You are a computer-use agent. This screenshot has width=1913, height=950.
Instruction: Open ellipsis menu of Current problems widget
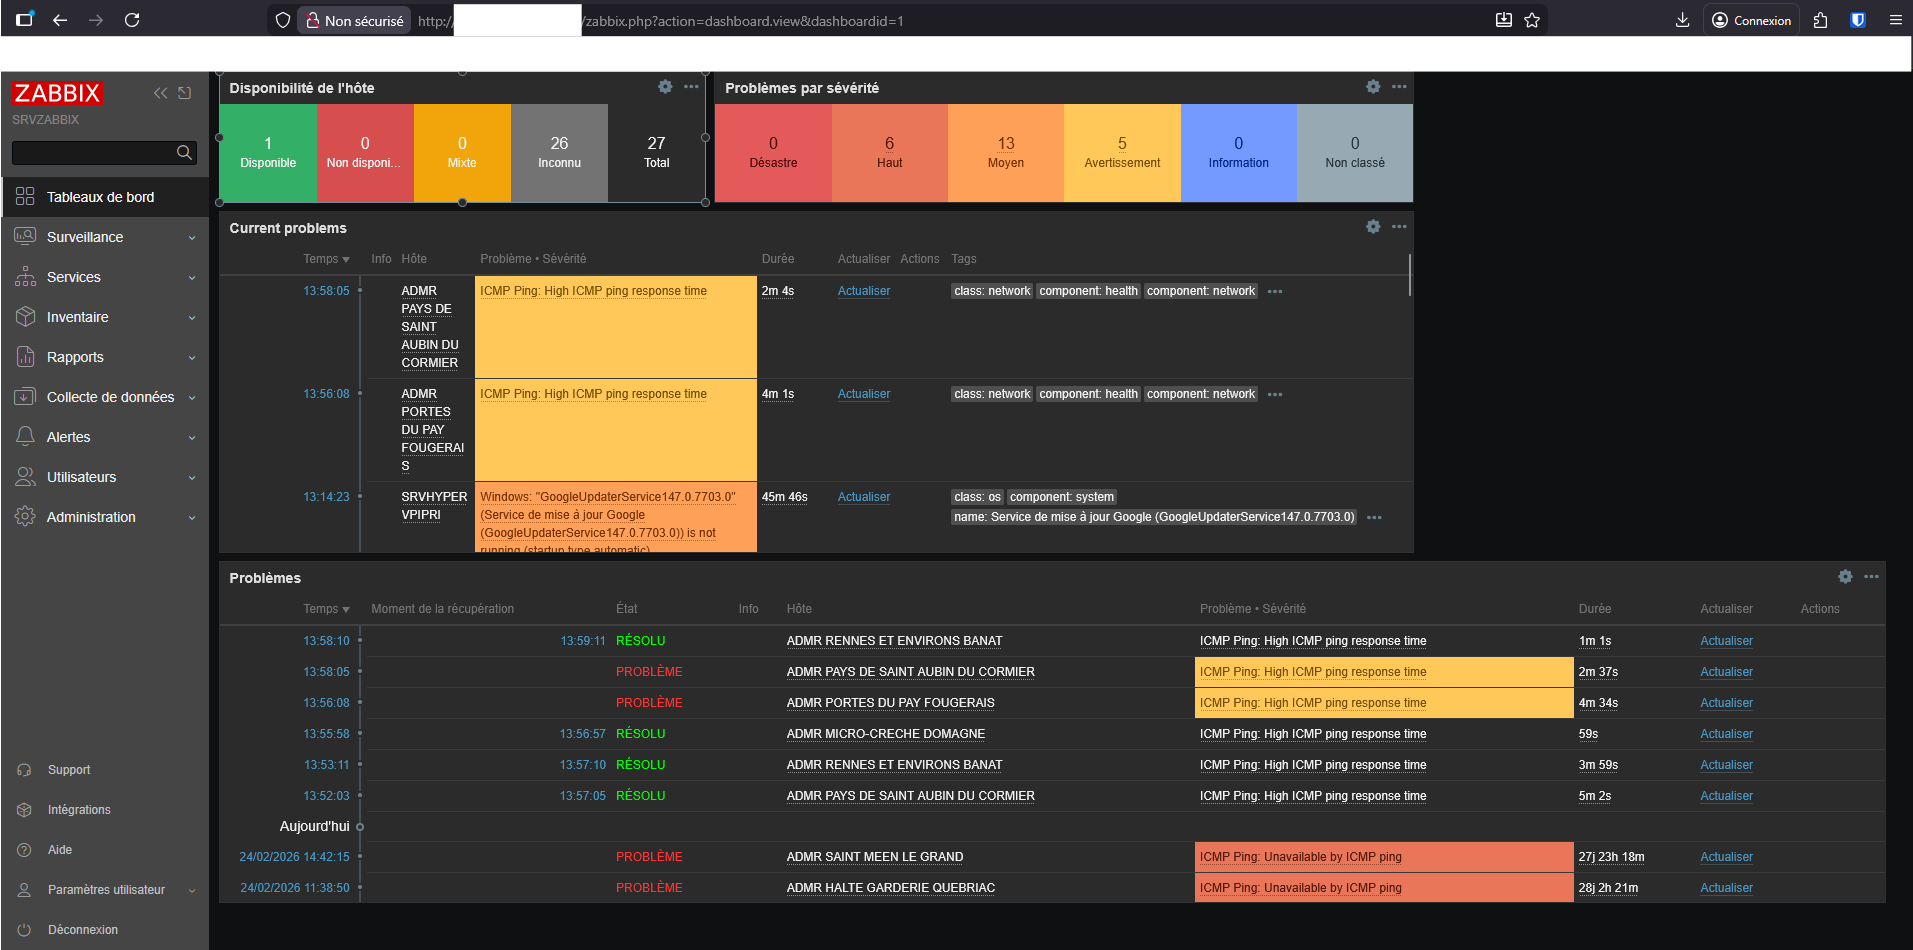[x=1399, y=227]
